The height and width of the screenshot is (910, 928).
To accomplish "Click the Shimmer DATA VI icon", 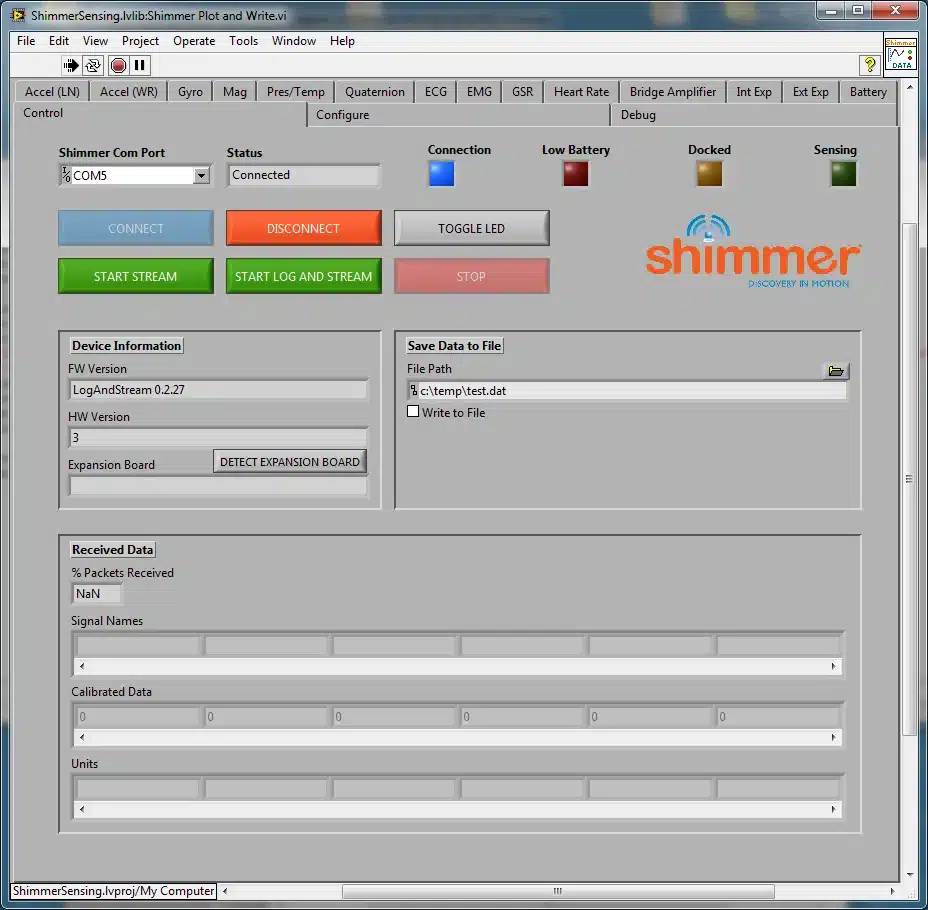I will [x=900, y=54].
